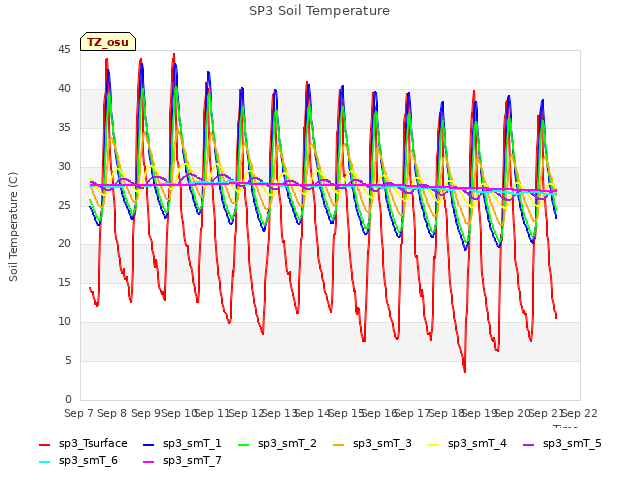
Task: Click the 5 y-axis tick label
Action: pyautogui.click(x=68, y=361)
